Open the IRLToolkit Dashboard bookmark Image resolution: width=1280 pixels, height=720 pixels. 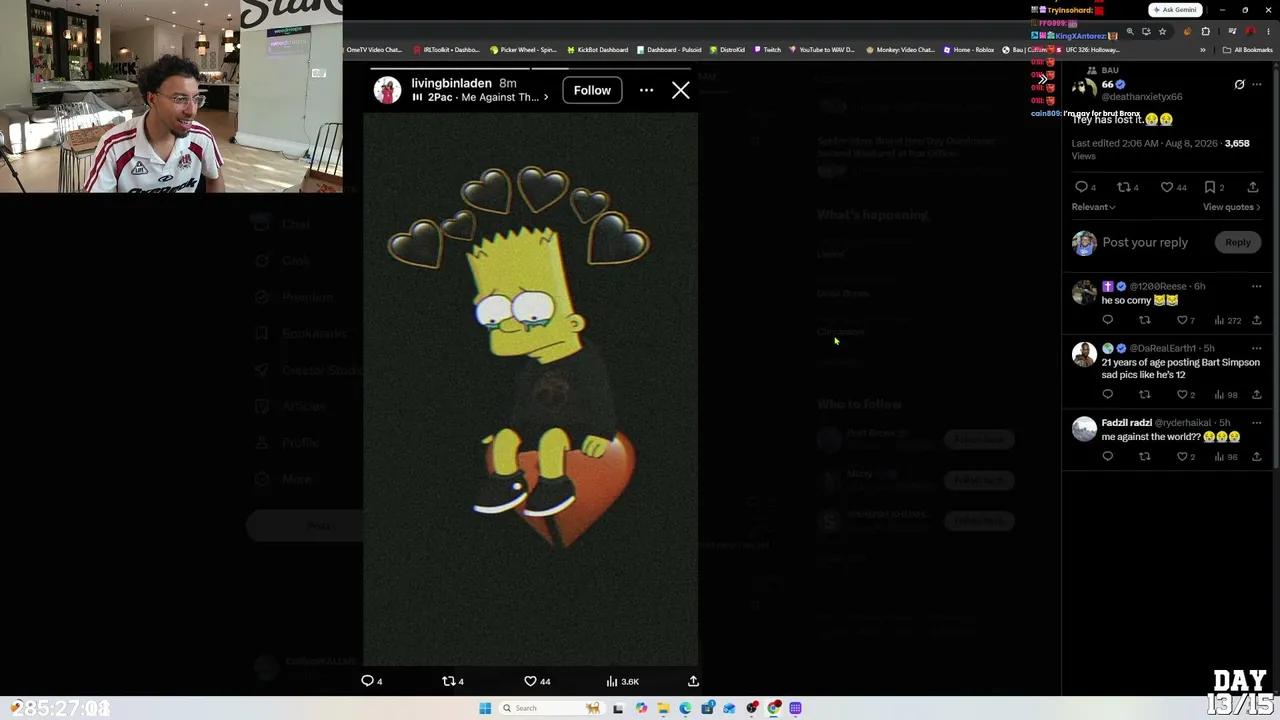(447, 50)
